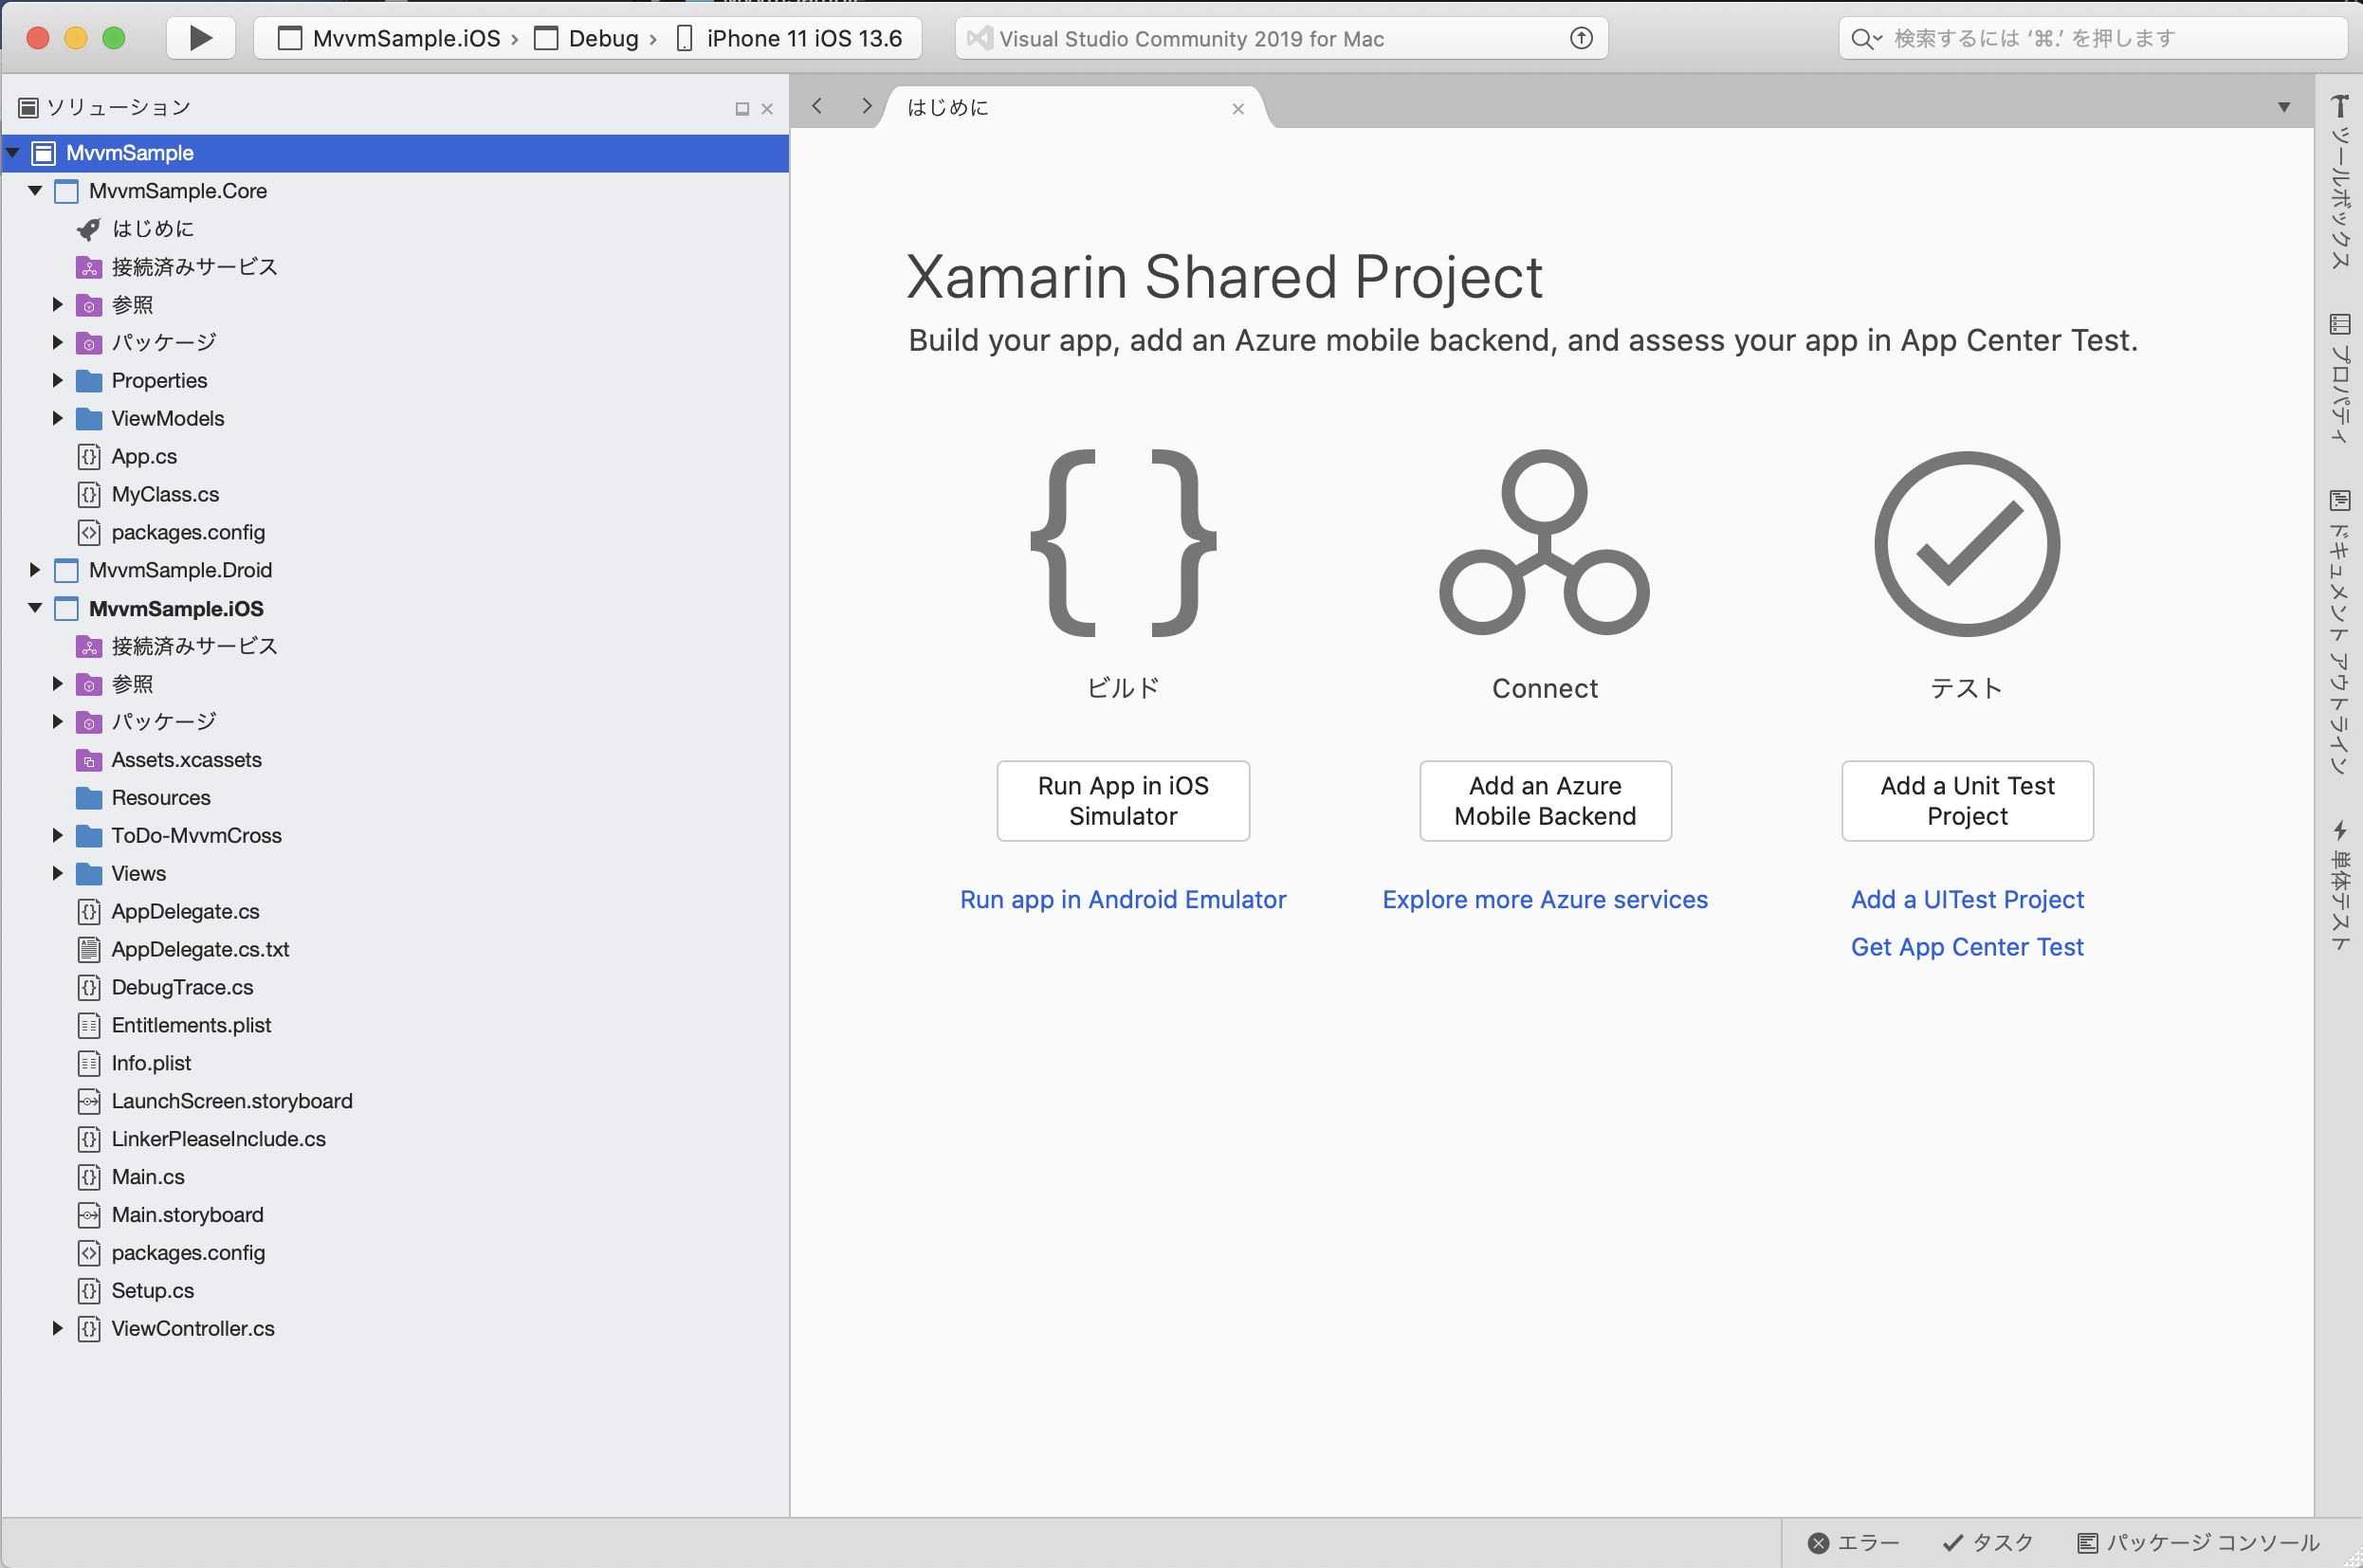Click the Connect nodes icon
This screenshot has height=1568, width=2363.
1544,543
